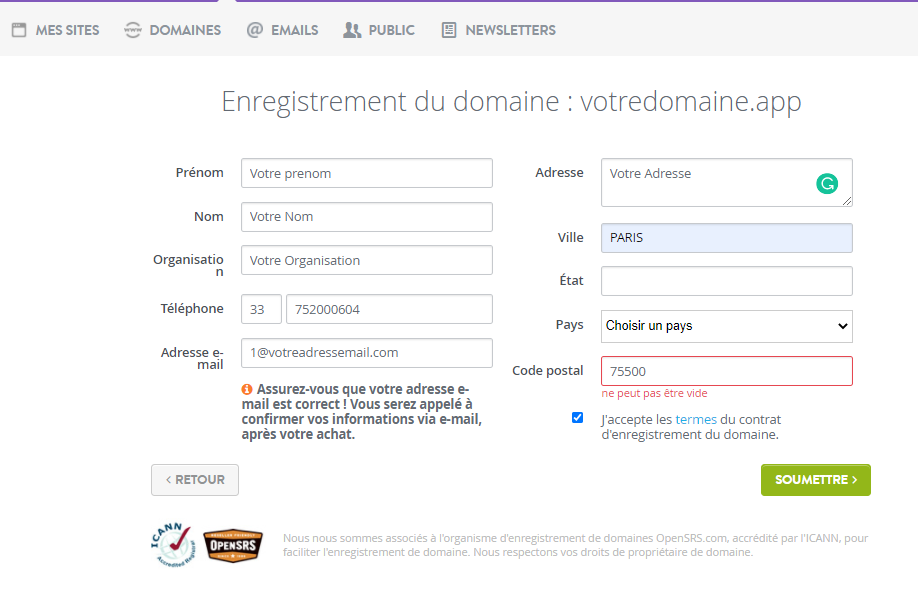Click the Code postal field 75500

(727, 371)
